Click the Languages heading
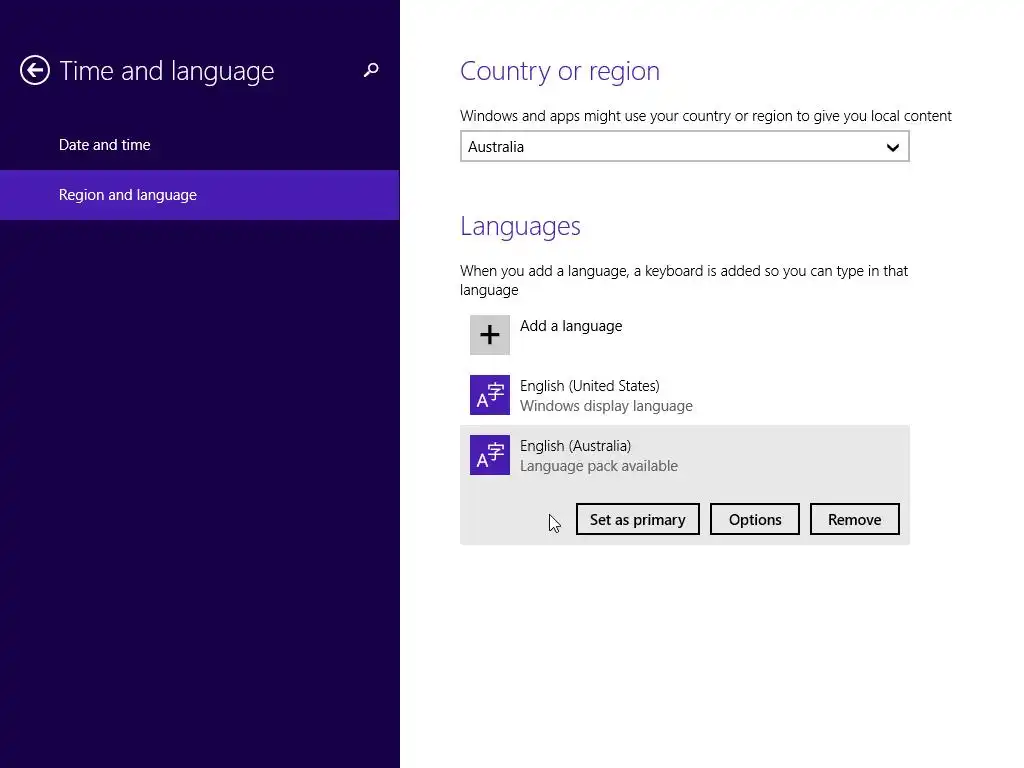Screen dimensions: 1024x768 tap(520, 227)
